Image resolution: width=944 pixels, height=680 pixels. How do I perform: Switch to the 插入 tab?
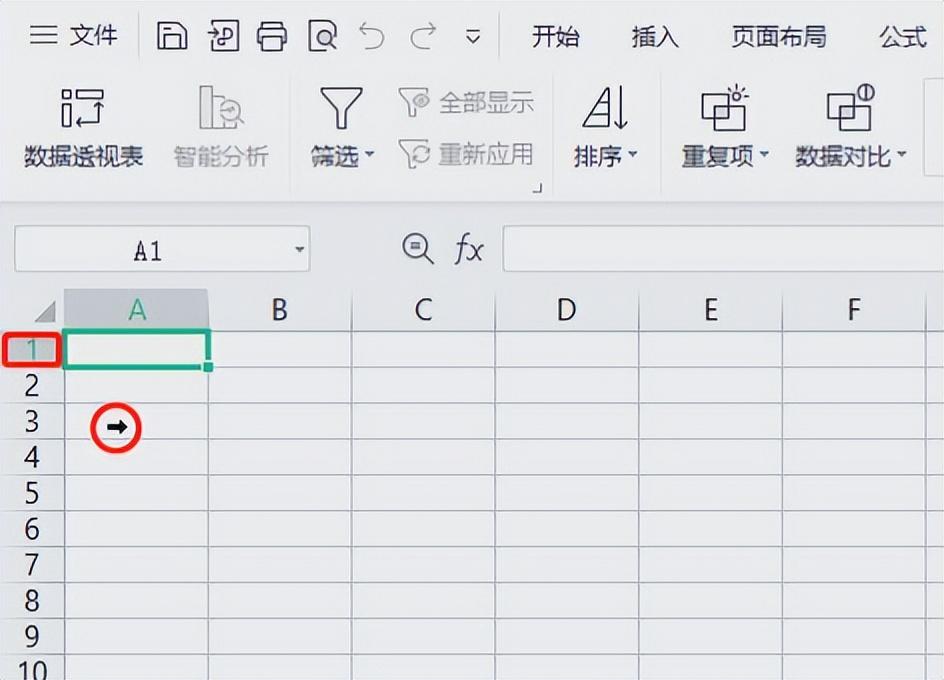(x=654, y=37)
